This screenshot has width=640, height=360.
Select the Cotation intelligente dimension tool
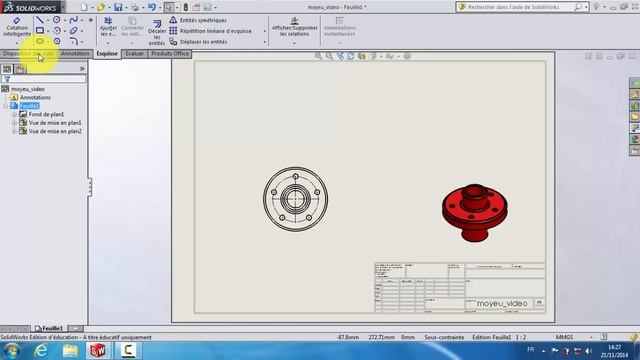[17, 27]
